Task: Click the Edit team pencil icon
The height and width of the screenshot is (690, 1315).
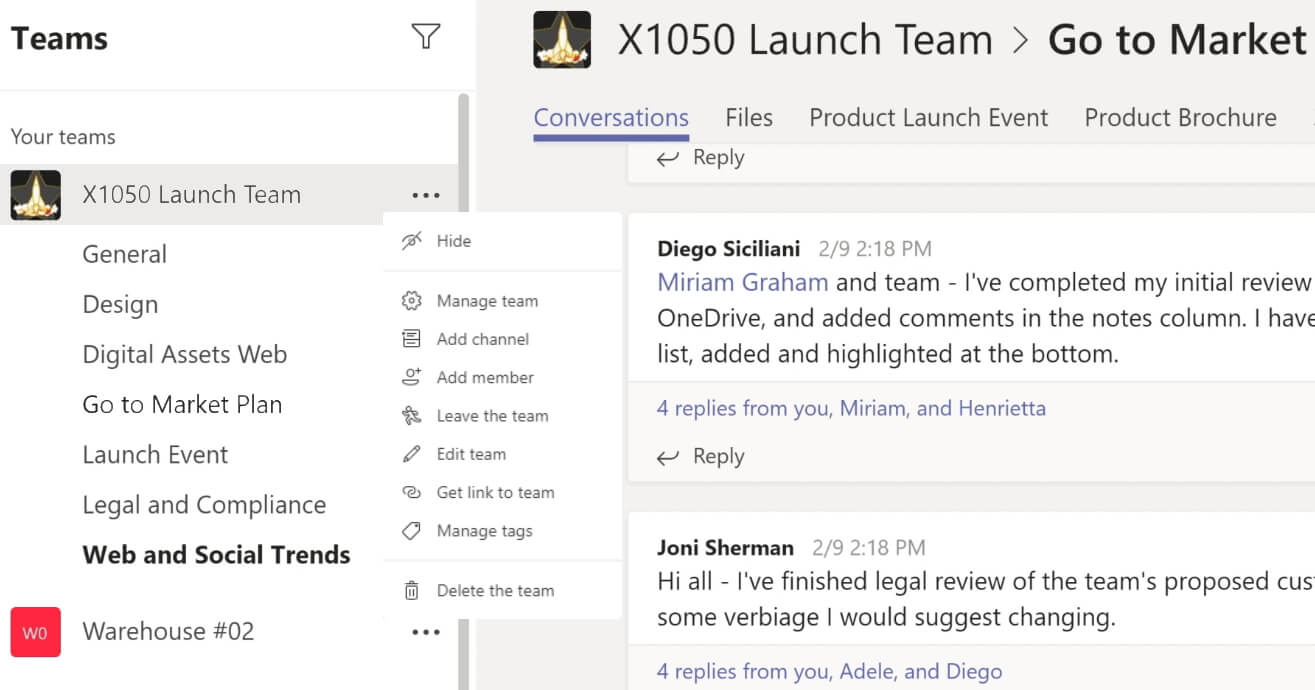Action: pyautogui.click(x=411, y=454)
